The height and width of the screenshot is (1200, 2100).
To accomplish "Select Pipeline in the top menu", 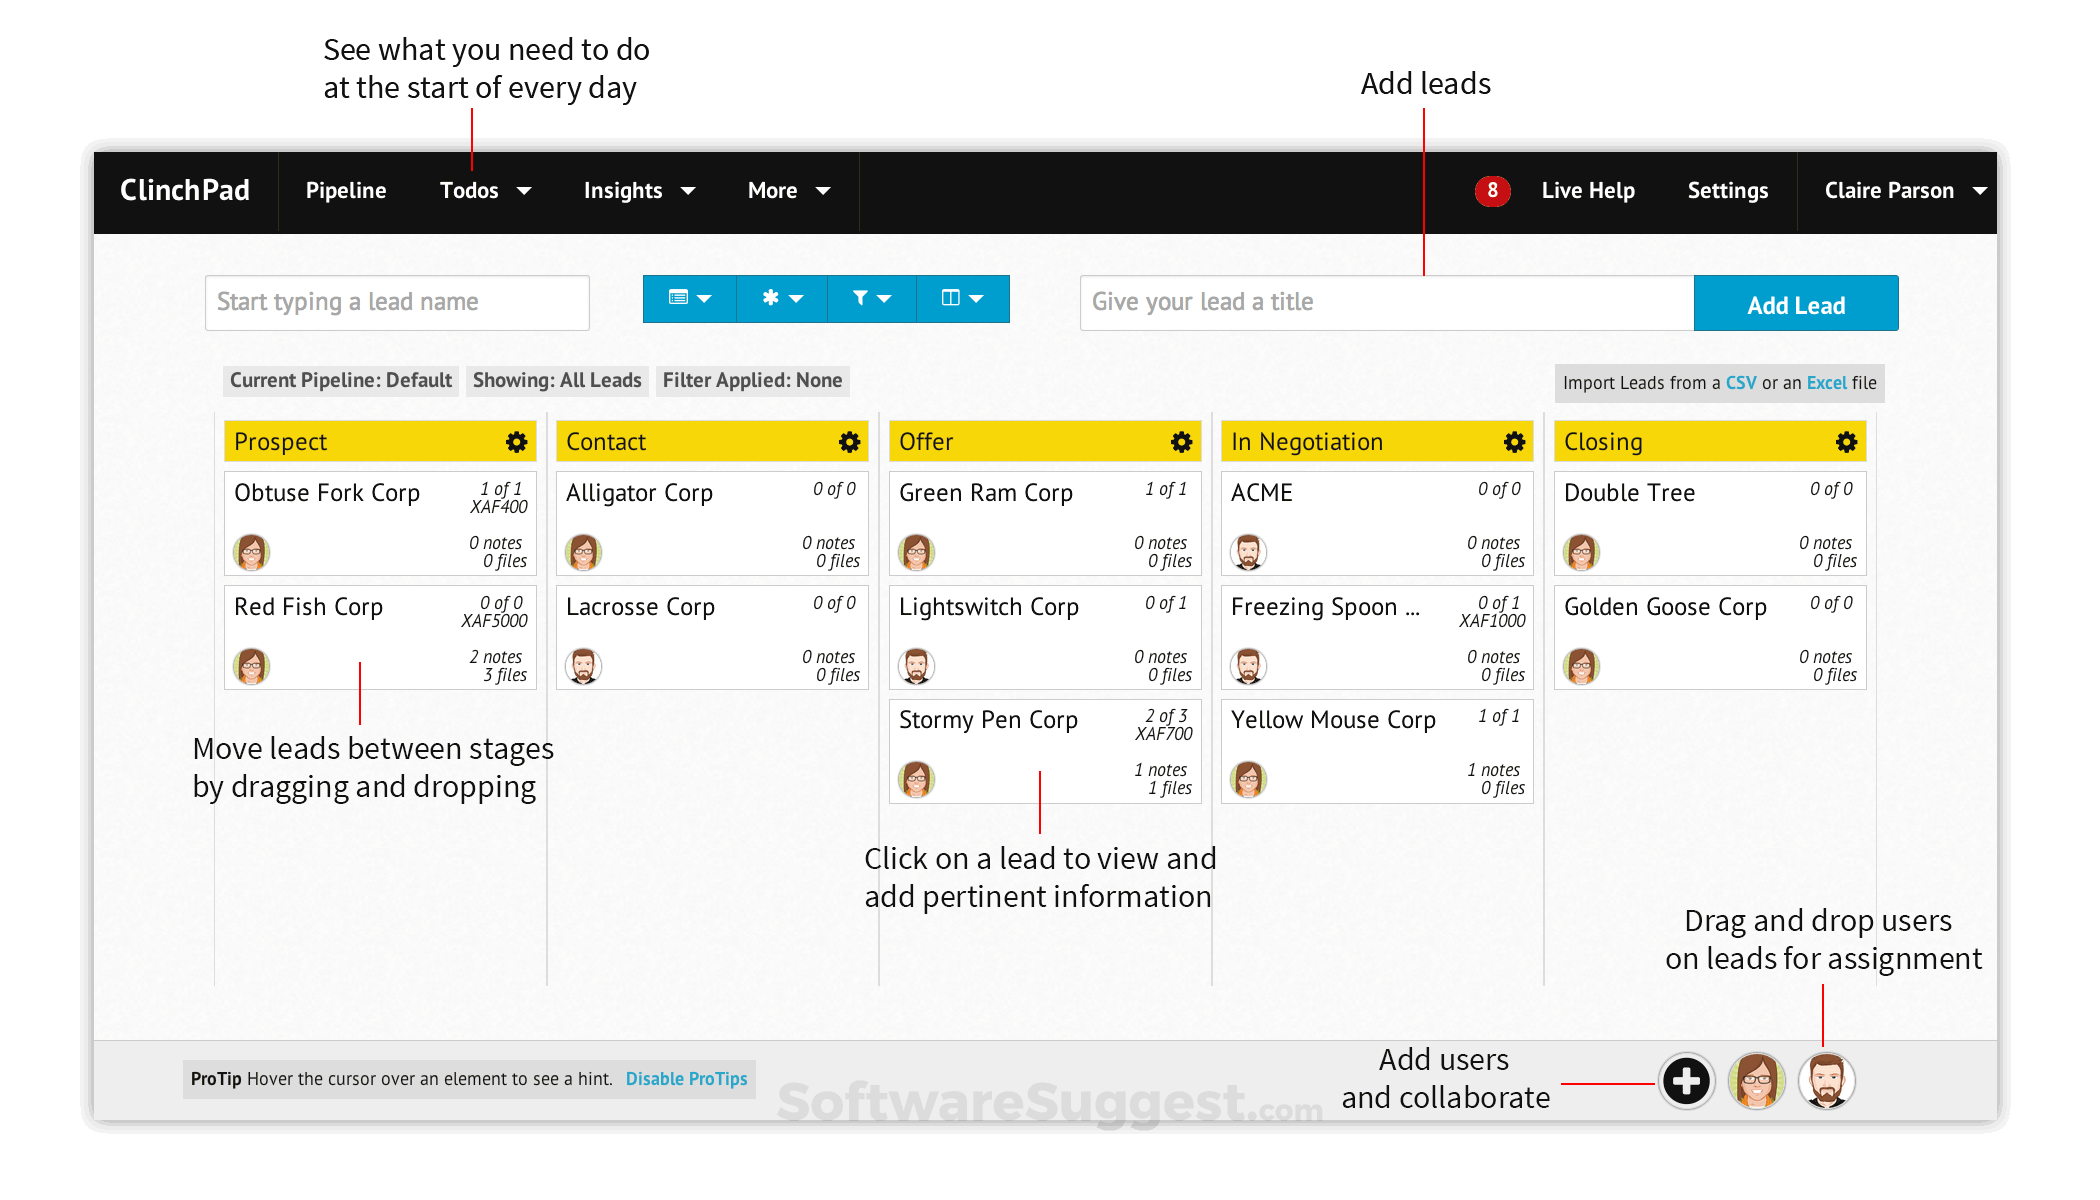I will [345, 190].
